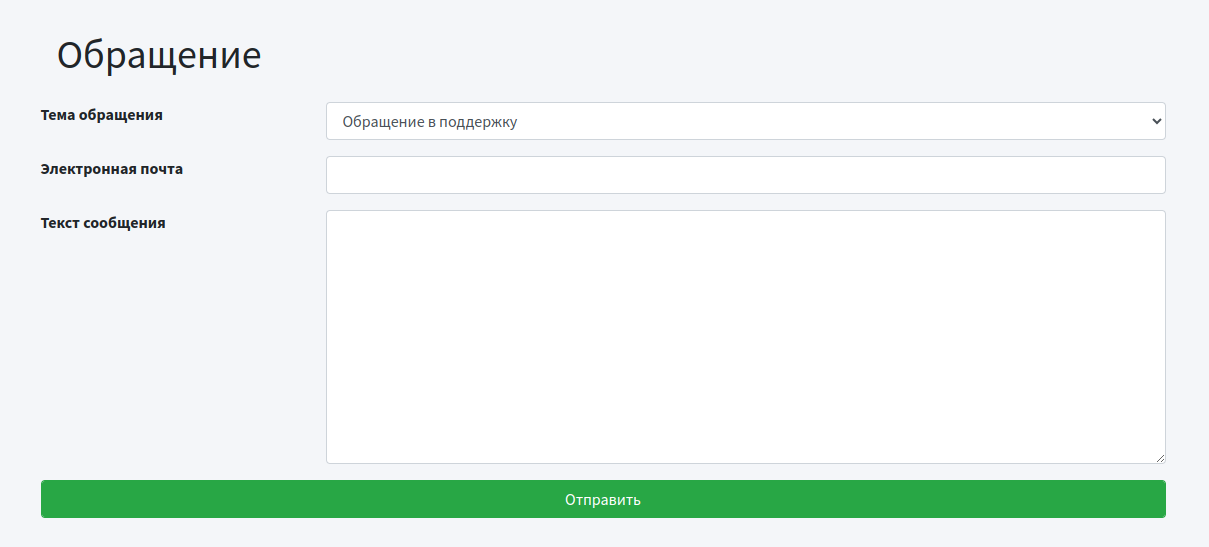The width and height of the screenshot is (1209, 547).
Task: Submit the form with the green button
Action: point(603,499)
